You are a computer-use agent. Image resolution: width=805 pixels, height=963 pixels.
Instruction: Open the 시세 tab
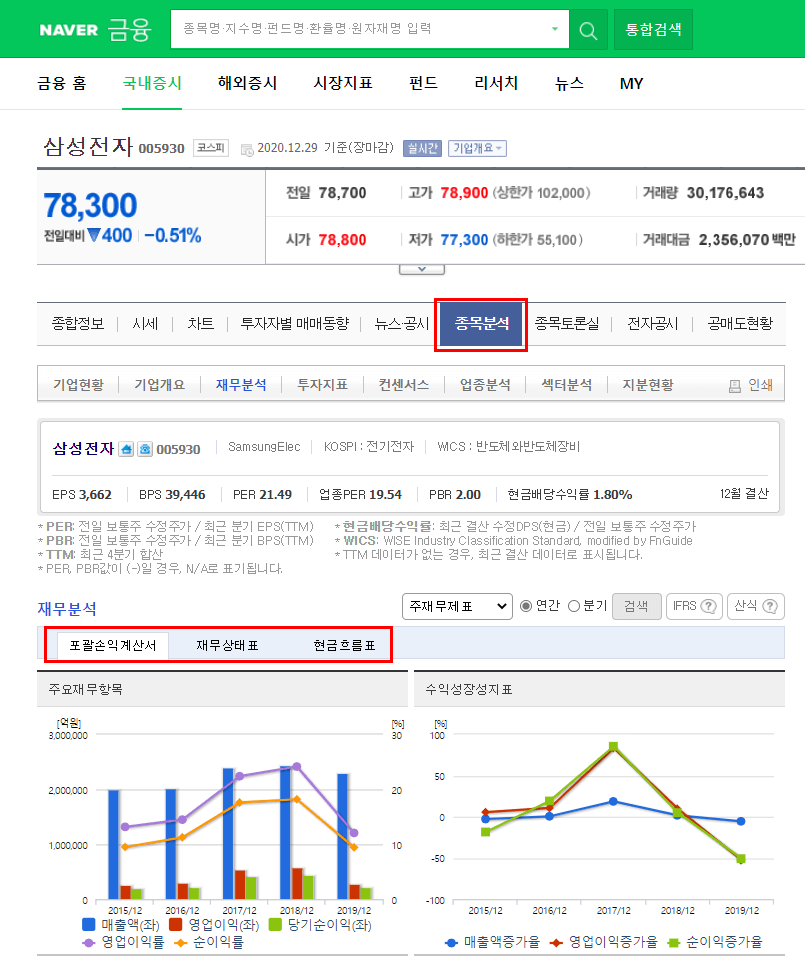(146, 324)
